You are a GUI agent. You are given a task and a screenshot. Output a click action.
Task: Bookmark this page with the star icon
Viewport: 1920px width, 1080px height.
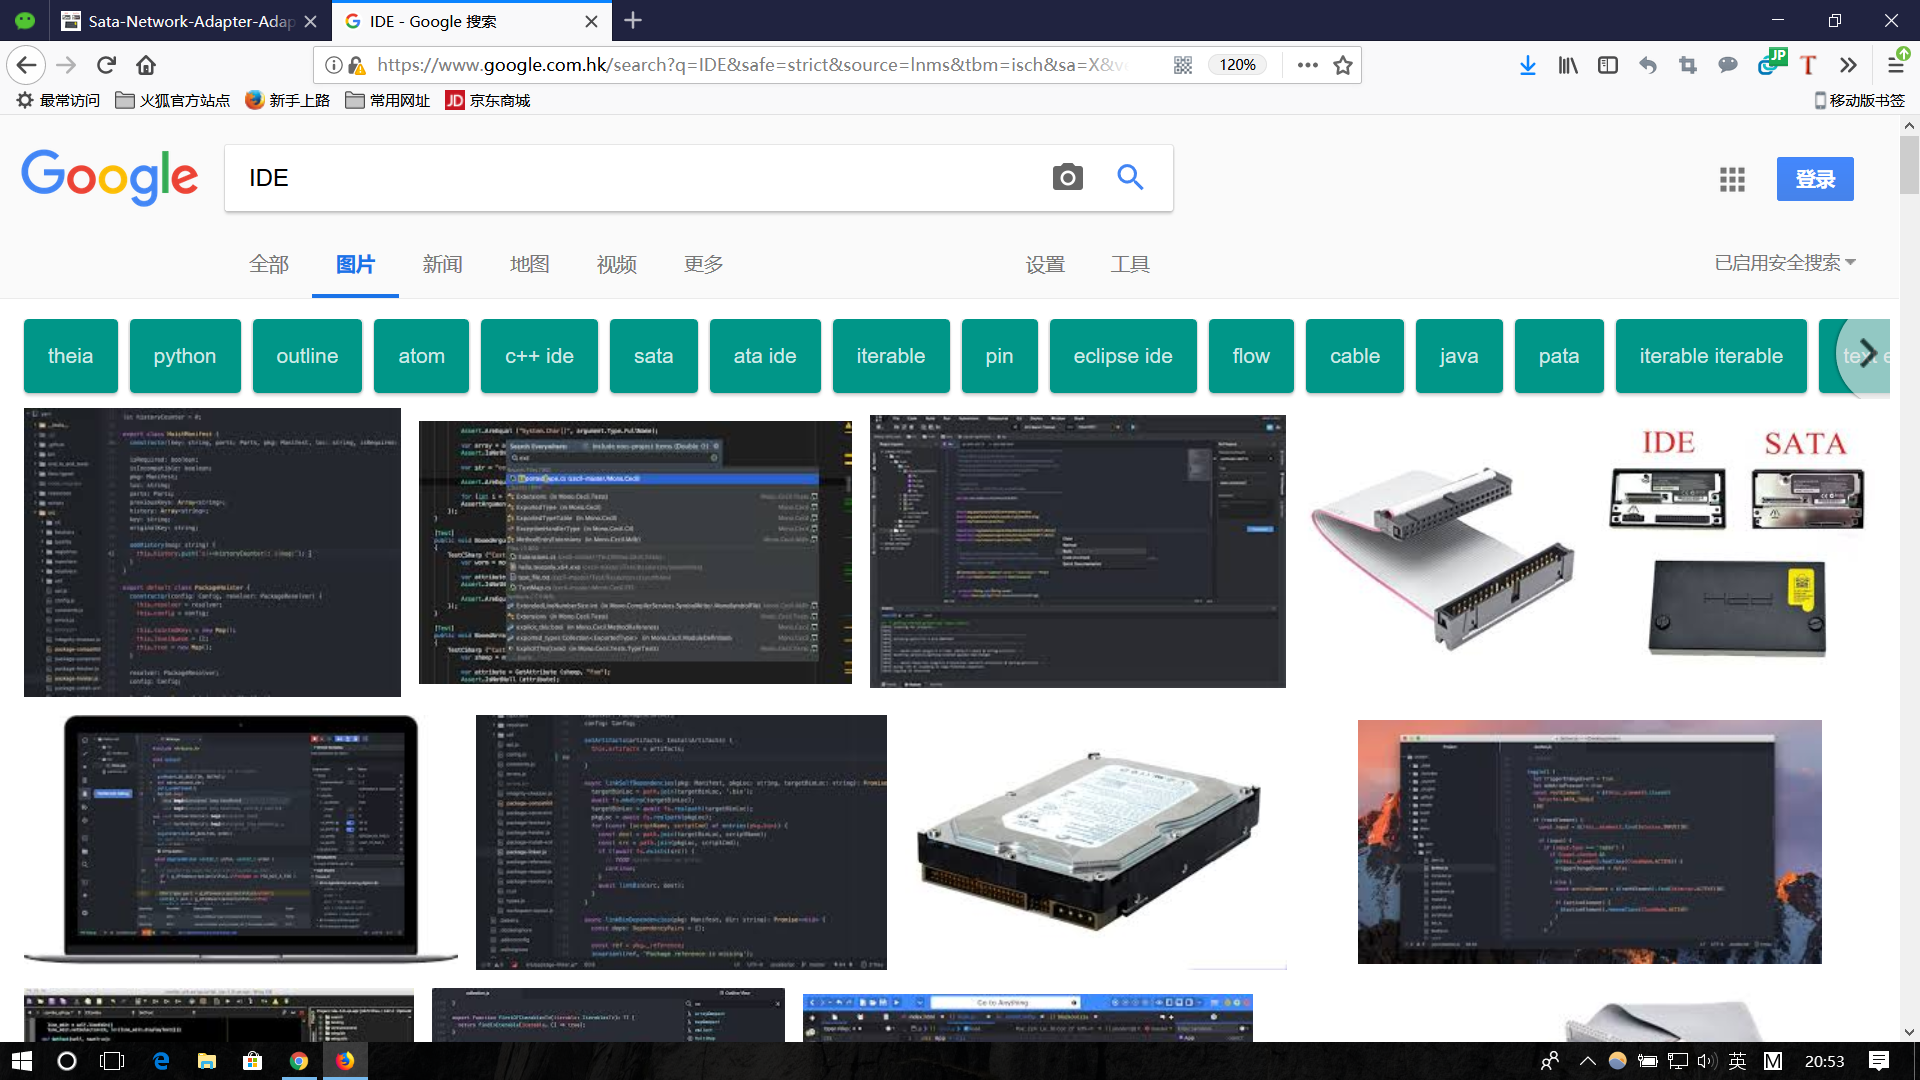pyautogui.click(x=1343, y=65)
